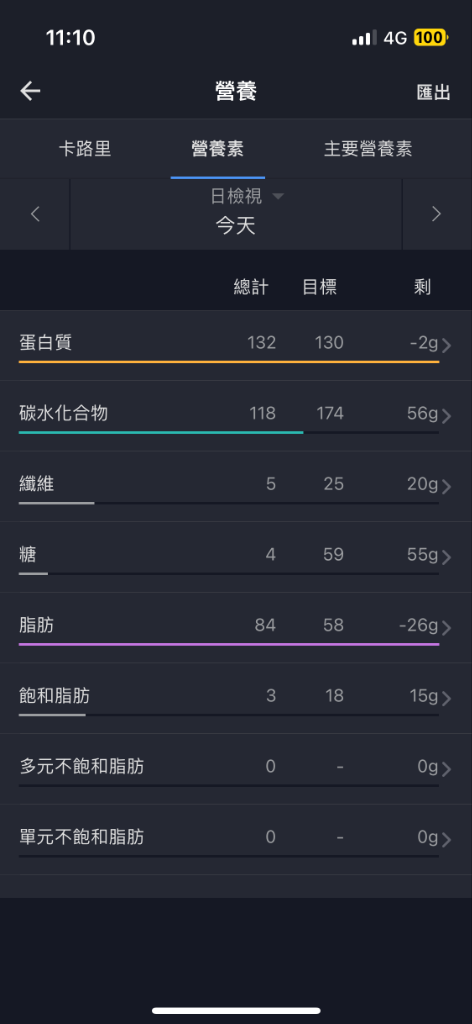
Task: Switch to the 卡路里 tab
Action: point(85,148)
